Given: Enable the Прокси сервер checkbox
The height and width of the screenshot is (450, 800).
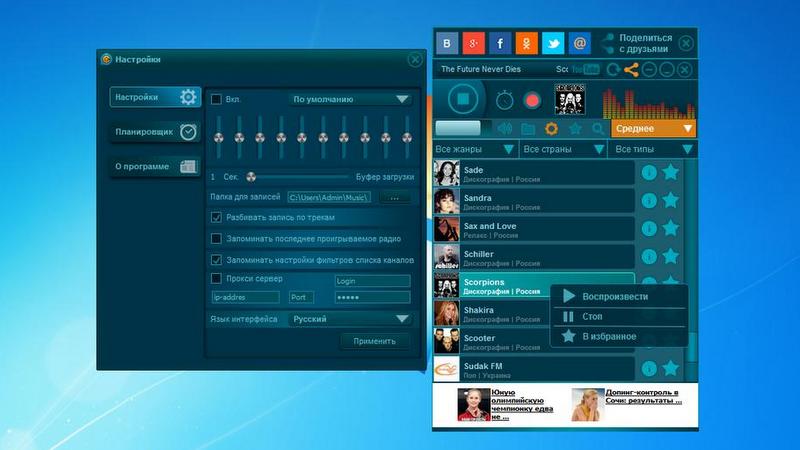Looking at the screenshot, I should [216, 279].
